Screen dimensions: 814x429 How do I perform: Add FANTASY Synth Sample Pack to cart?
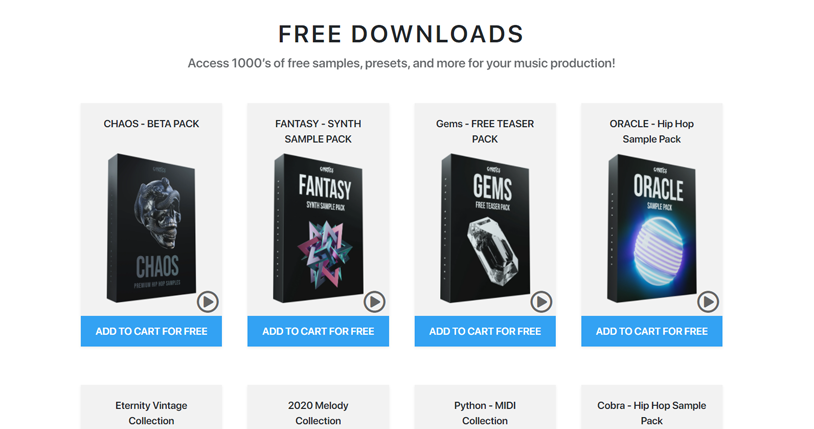pos(318,331)
